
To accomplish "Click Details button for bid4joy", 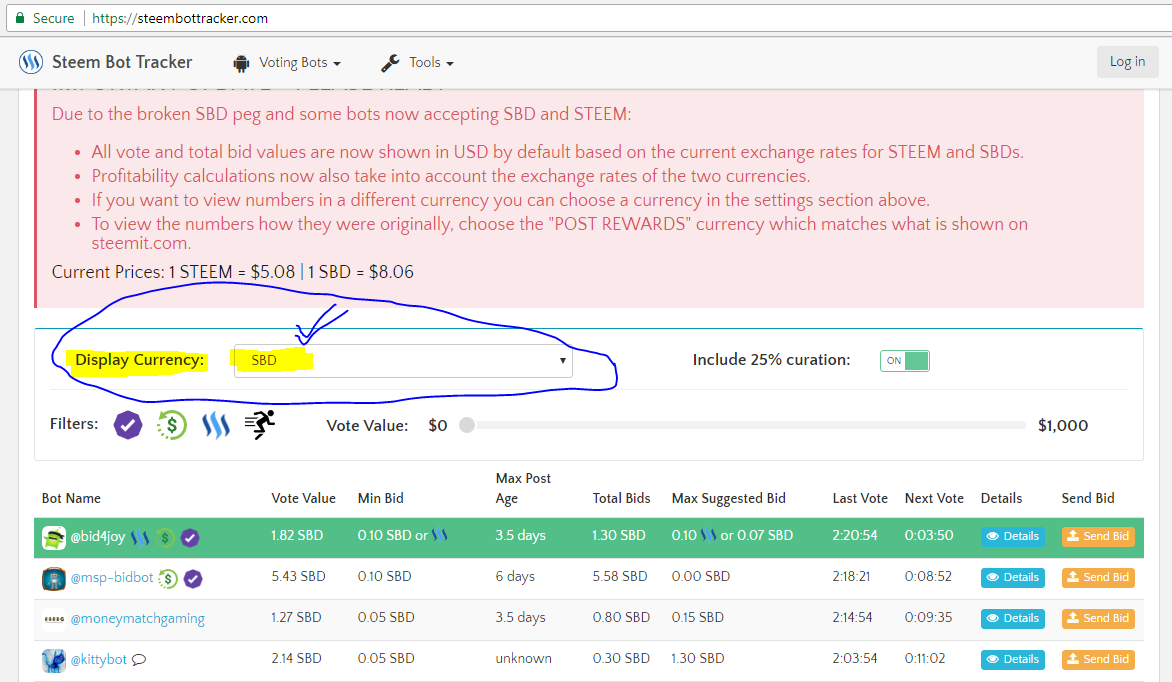I will point(1013,536).
